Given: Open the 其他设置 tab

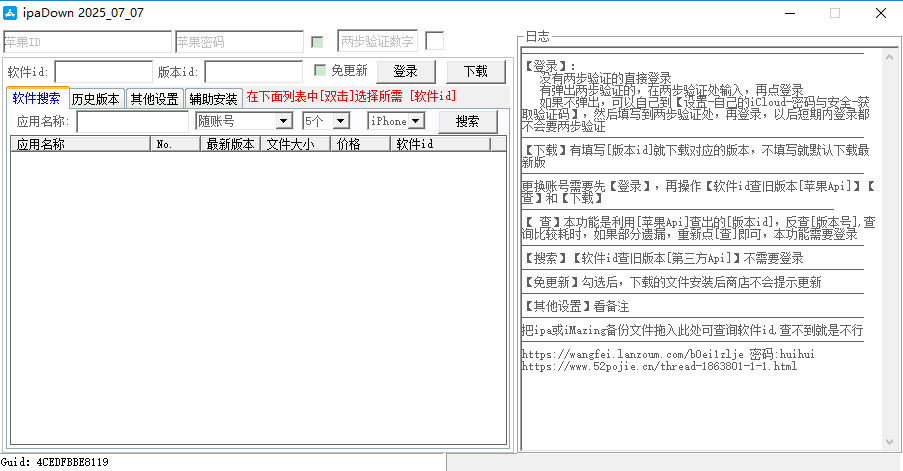Looking at the screenshot, I should [154, 98].
